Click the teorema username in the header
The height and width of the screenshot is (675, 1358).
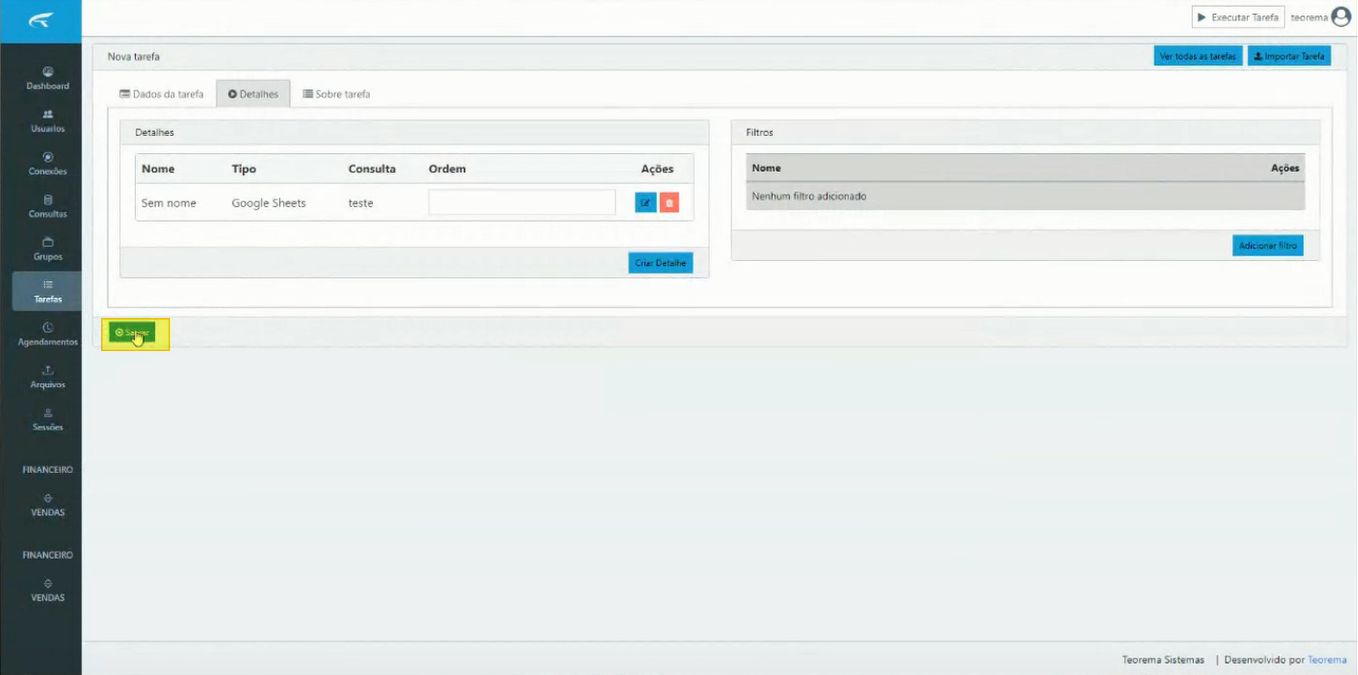1309,17
